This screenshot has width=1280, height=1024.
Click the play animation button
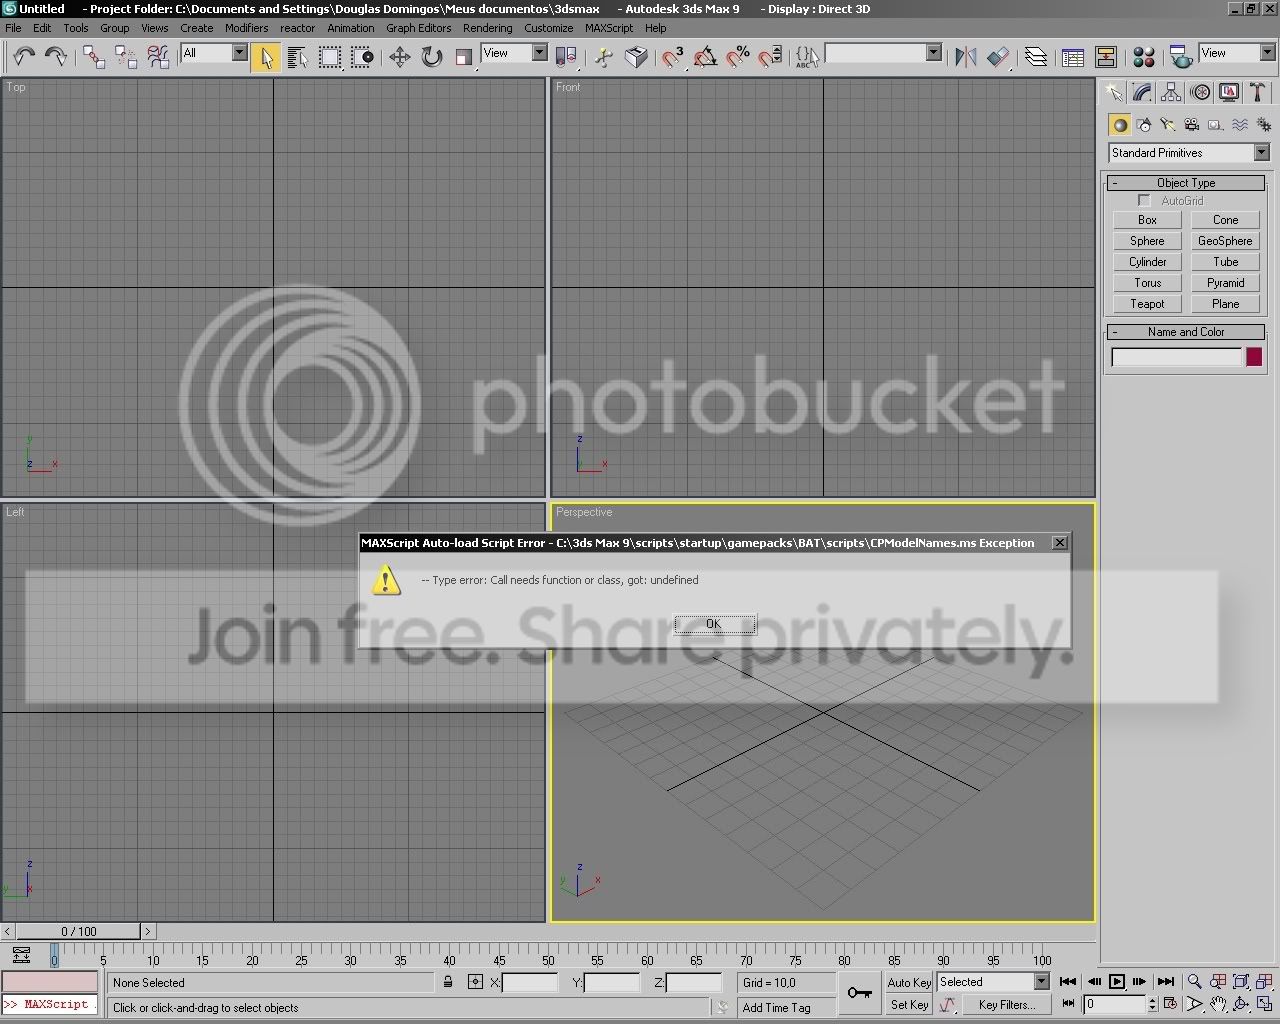point(1117,982)
